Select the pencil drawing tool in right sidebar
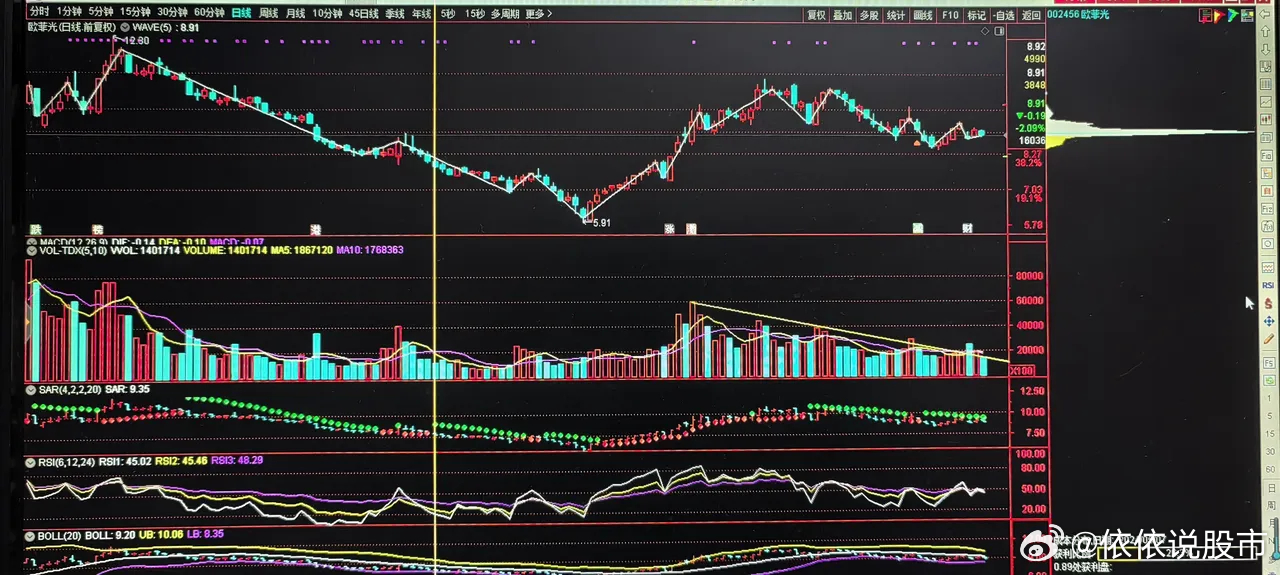1280x575 pixels. point(1268,339)
